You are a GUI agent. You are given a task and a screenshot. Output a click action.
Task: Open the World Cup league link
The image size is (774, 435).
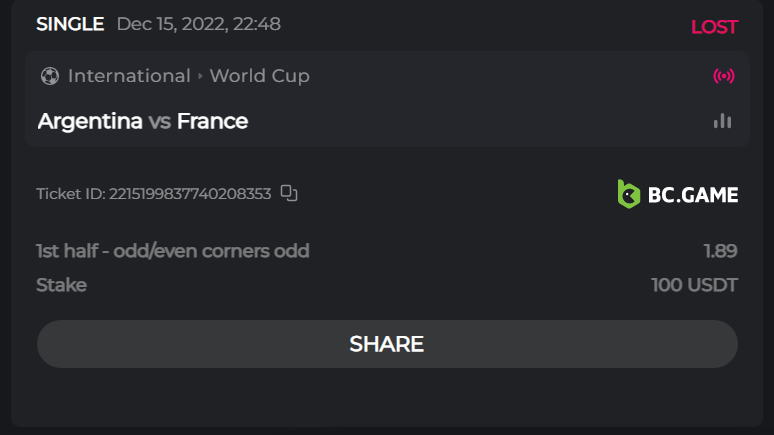click(260, 76)
